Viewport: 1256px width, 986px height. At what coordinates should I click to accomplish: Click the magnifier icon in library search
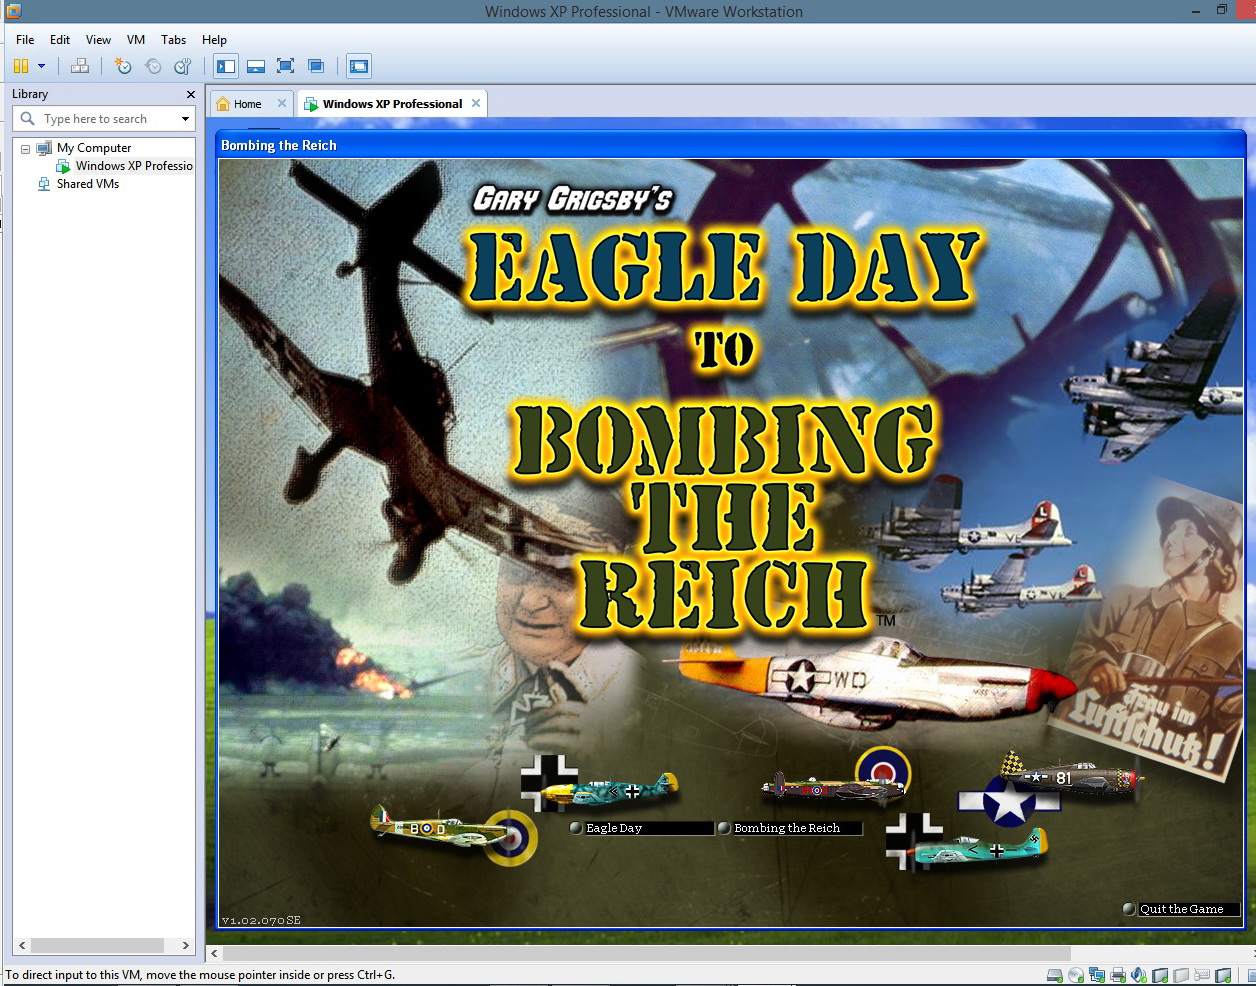27,119
